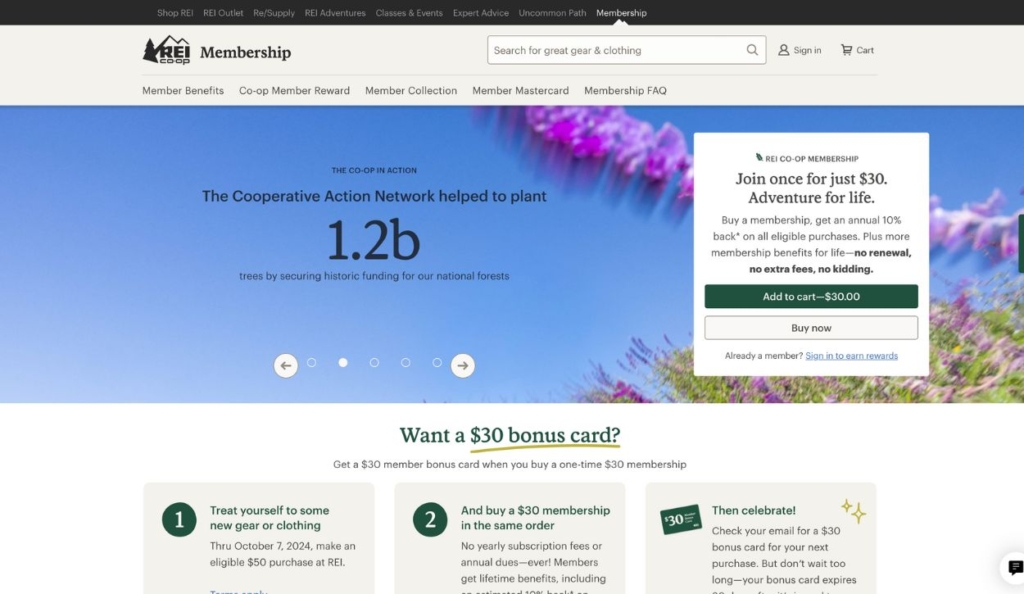Select the first carousel dot
Image resolution: width=1024 pixels, height=594 pixels.
point(312,362)
